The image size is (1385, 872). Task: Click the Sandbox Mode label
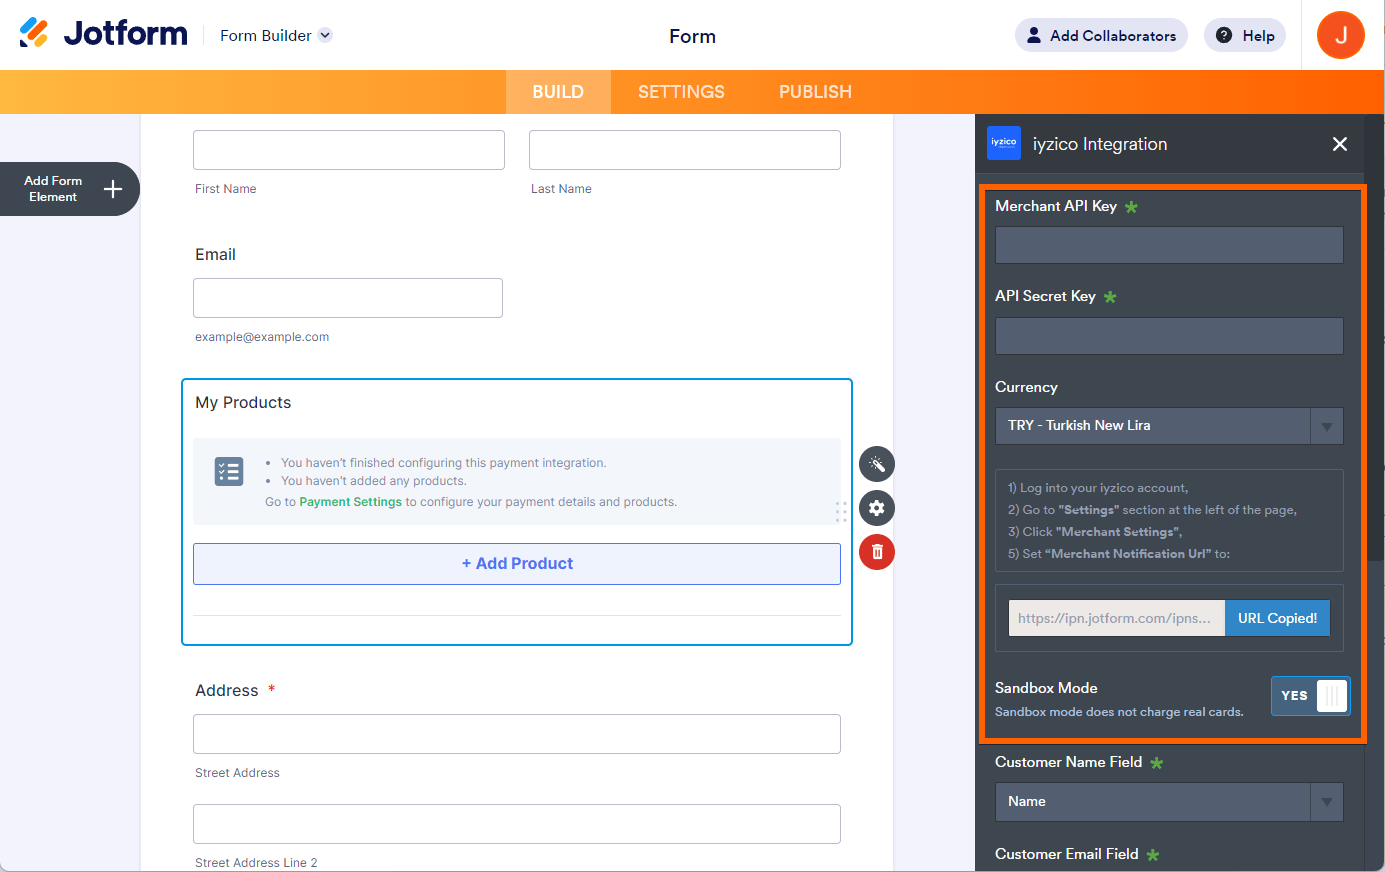click(1046, 688)
